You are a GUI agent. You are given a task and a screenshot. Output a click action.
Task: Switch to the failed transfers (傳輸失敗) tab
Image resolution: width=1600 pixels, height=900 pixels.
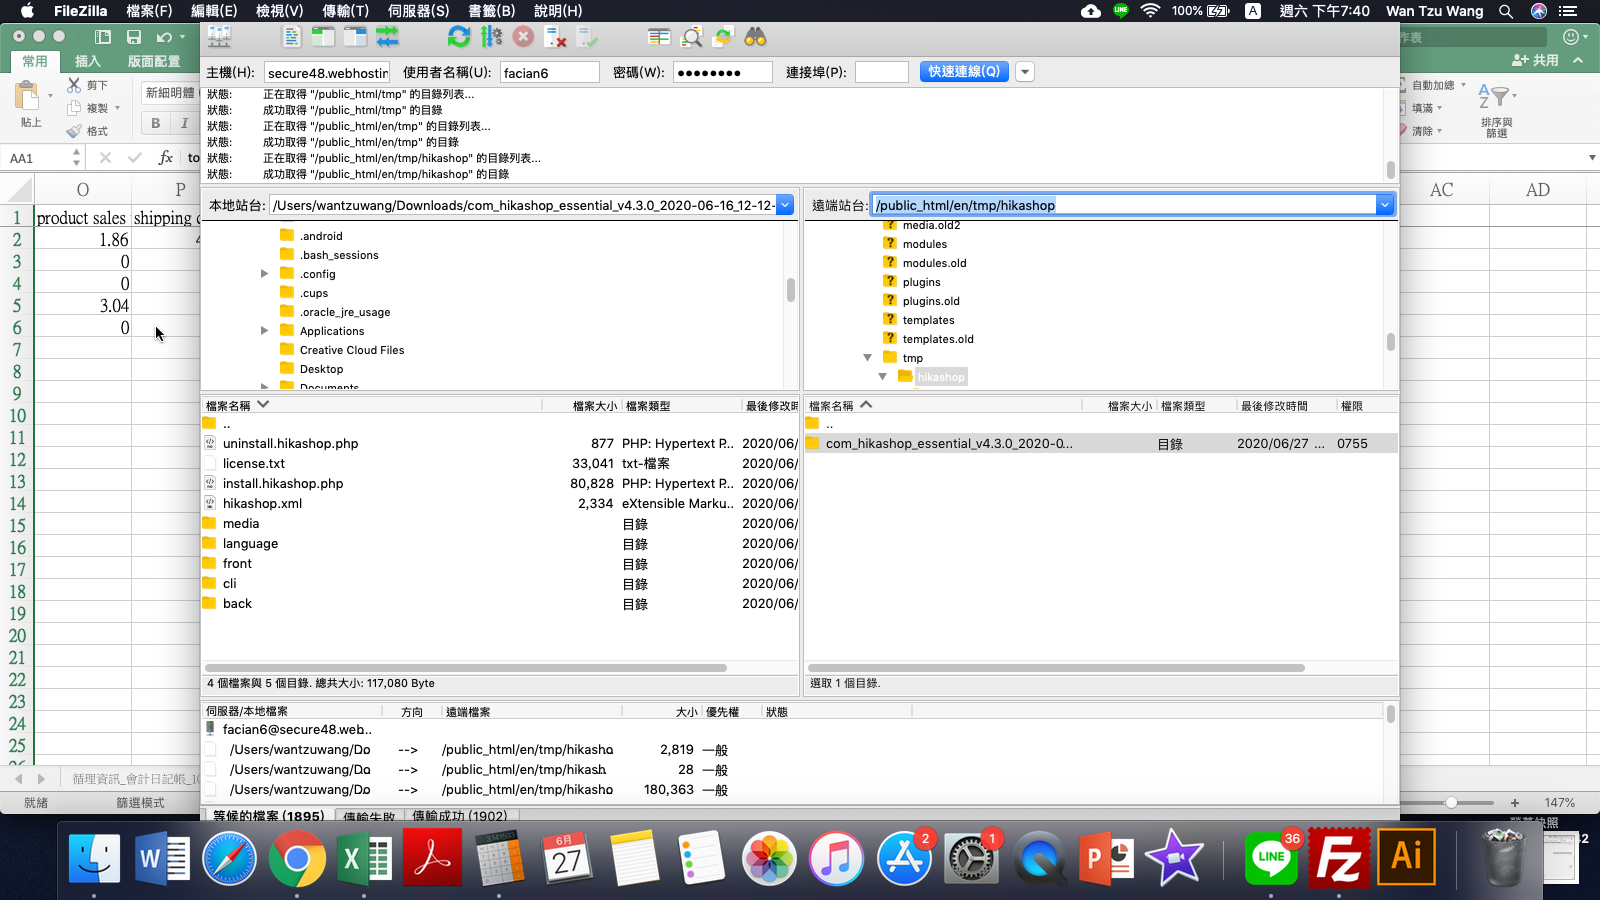tap(369, 816)
